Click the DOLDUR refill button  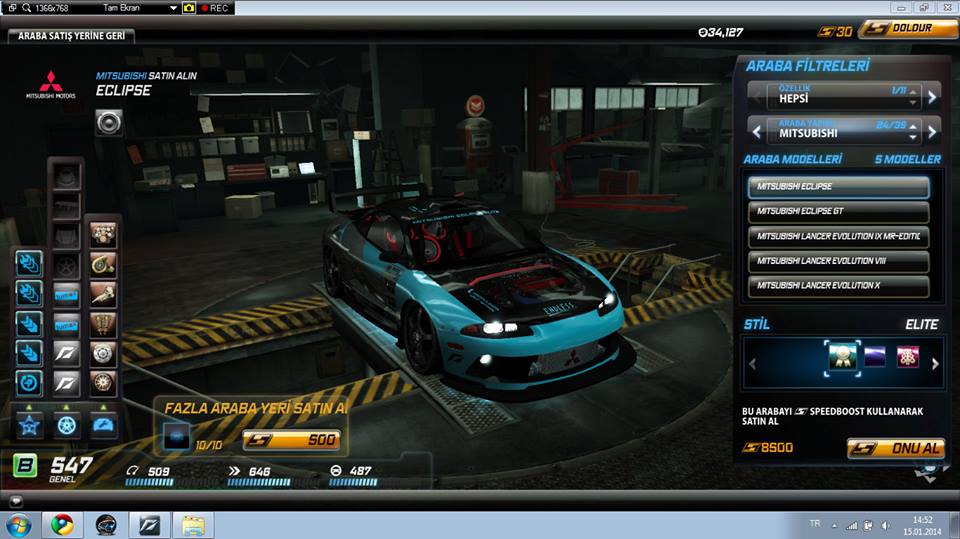pyautogui.click(x=908, y=30)
